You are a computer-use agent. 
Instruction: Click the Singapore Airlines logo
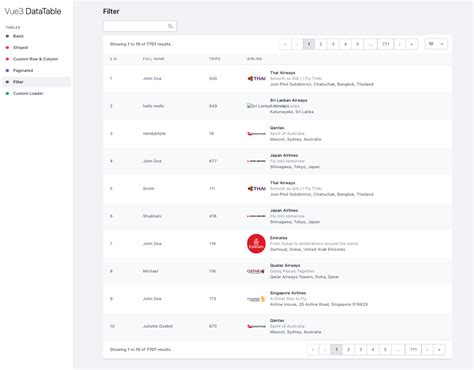pyautogui.click(x=256, y=299)
